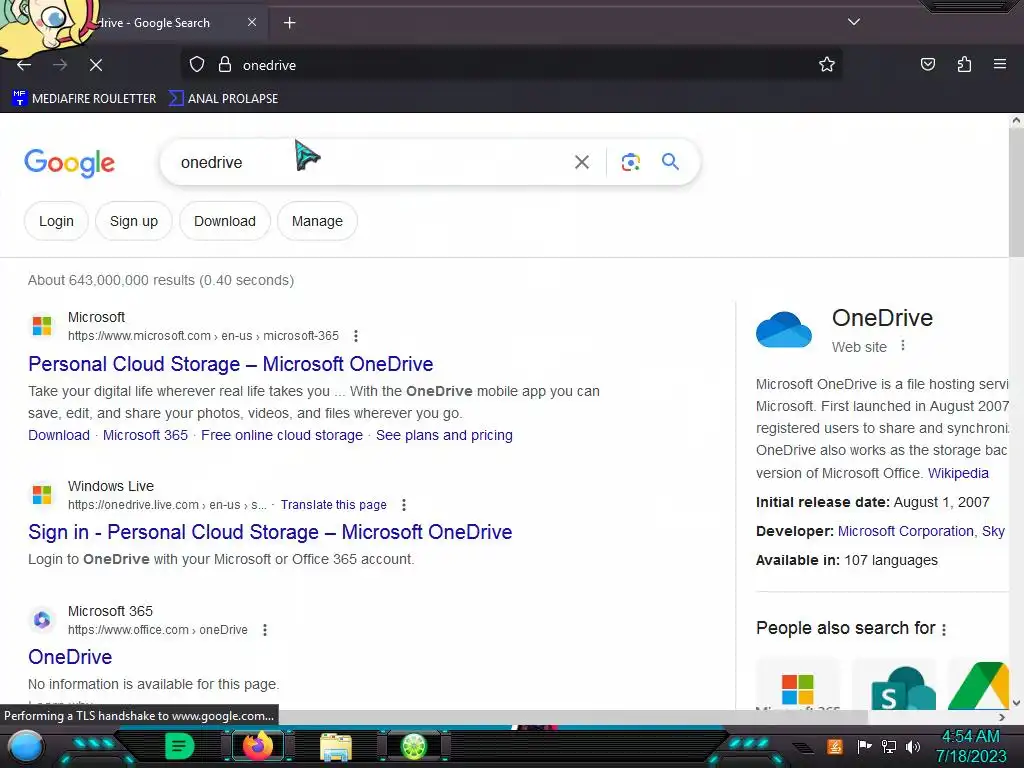Click the site security padlock icon
Screen dimensions: 1024x768
[225, 64]
